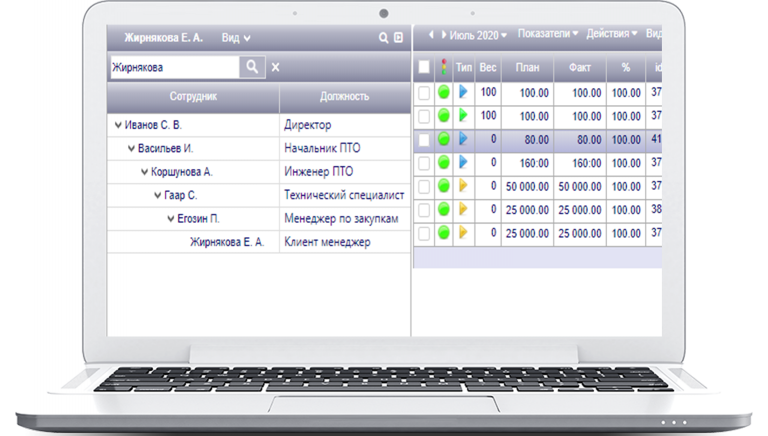Collapse the Васильев И. tree node
This screenshot has height=436, width=768.
coord(131,148)
